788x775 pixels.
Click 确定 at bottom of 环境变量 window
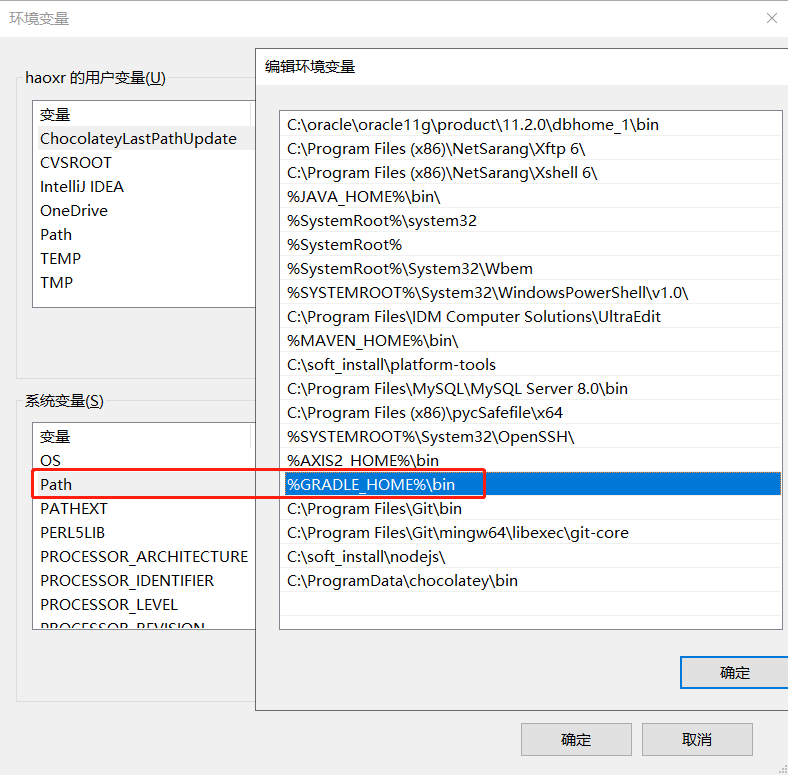576,739
